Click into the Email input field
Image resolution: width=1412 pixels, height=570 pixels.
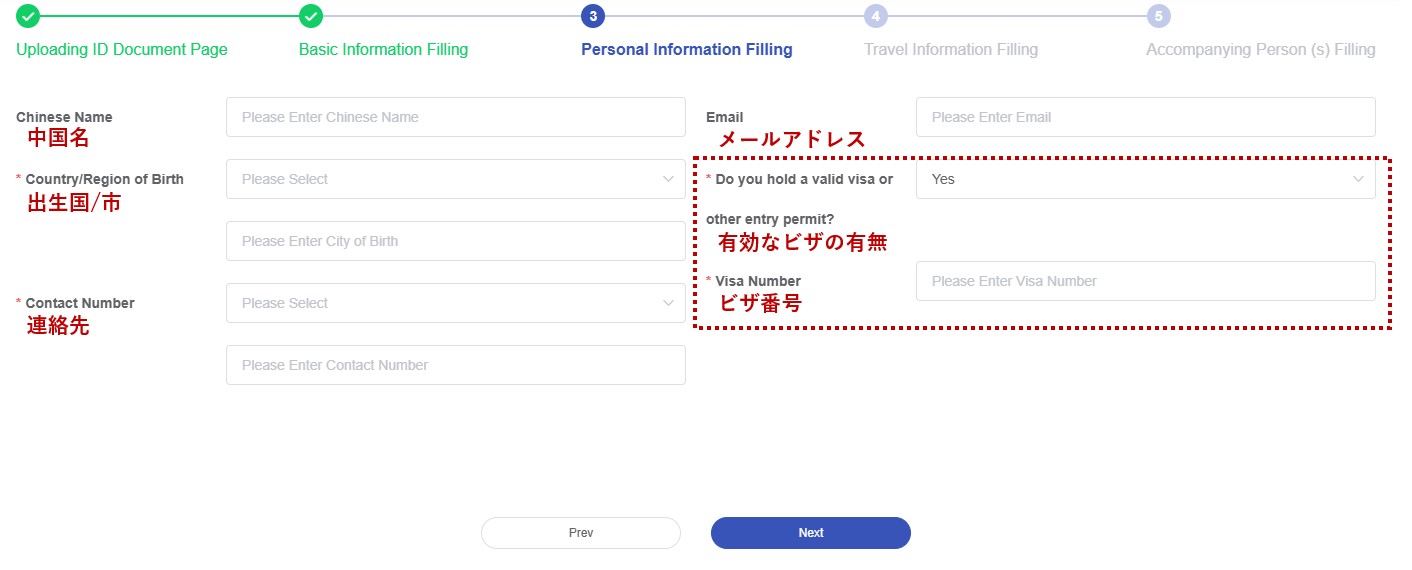(x=1145, y=117)
